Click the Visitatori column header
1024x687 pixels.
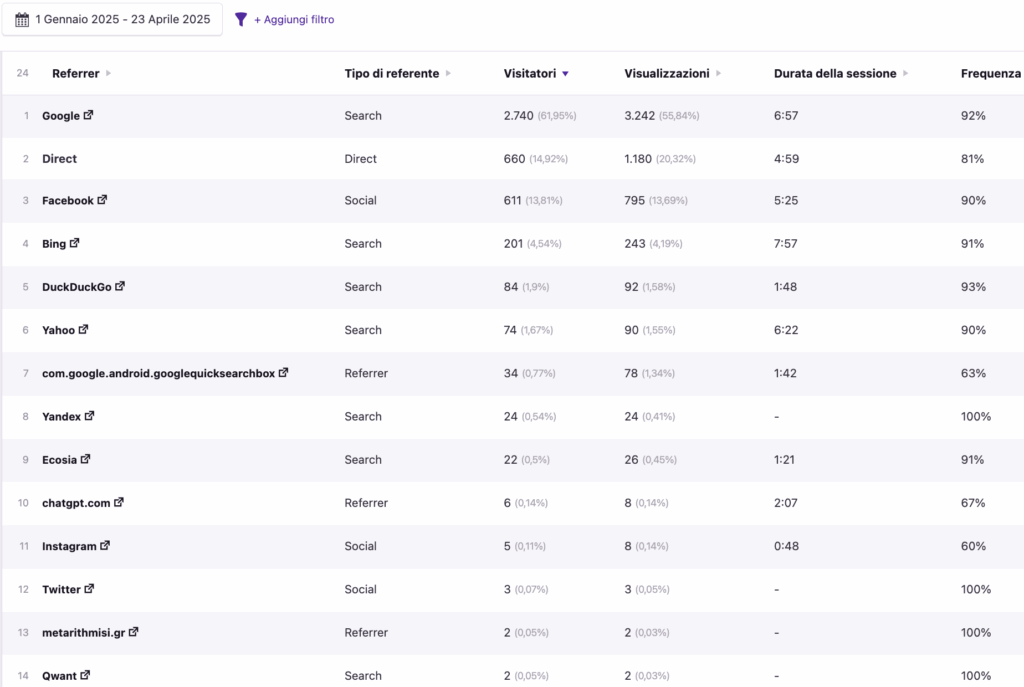pyautogui.click(x=530, y=73)
